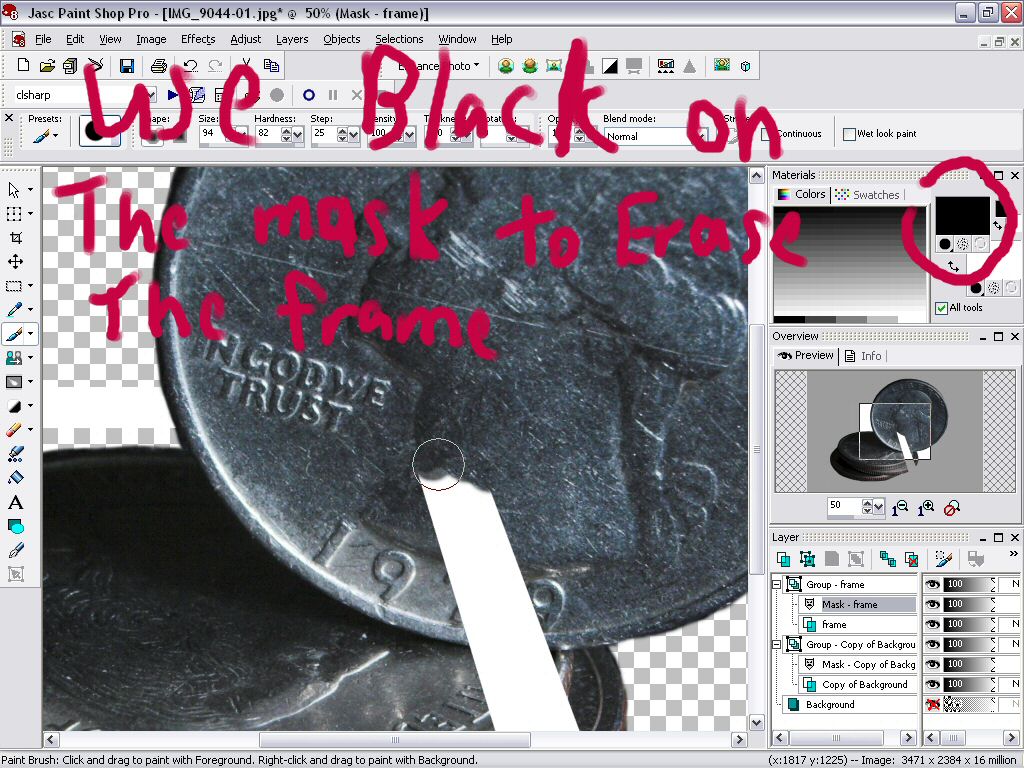
Task: Open a file with the folder icon
Action: [47, 65]
